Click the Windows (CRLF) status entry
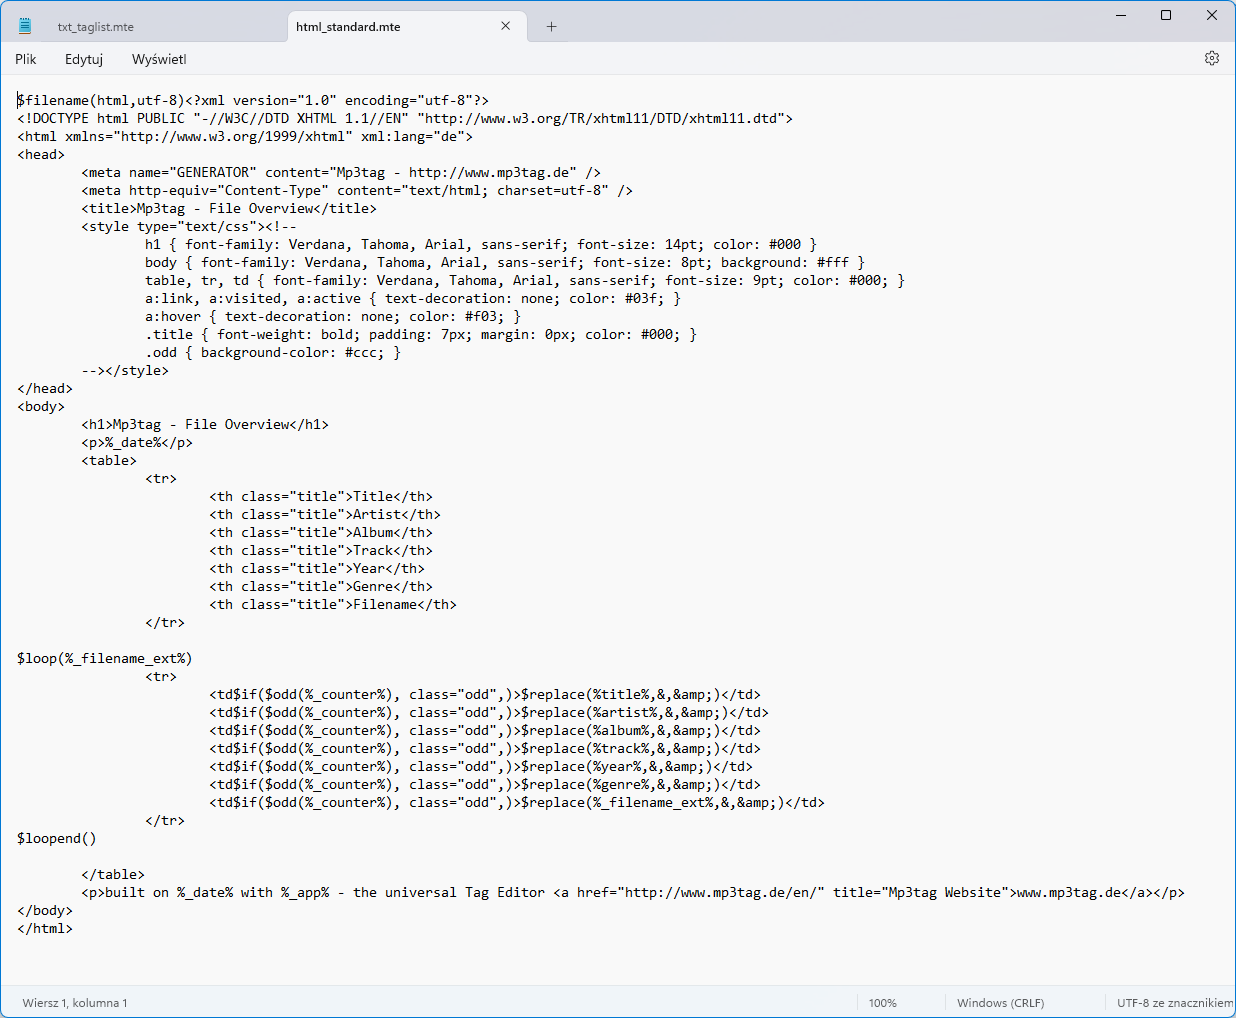The height and width of the screenshot is (1018, 1236). point(1000,1003)
